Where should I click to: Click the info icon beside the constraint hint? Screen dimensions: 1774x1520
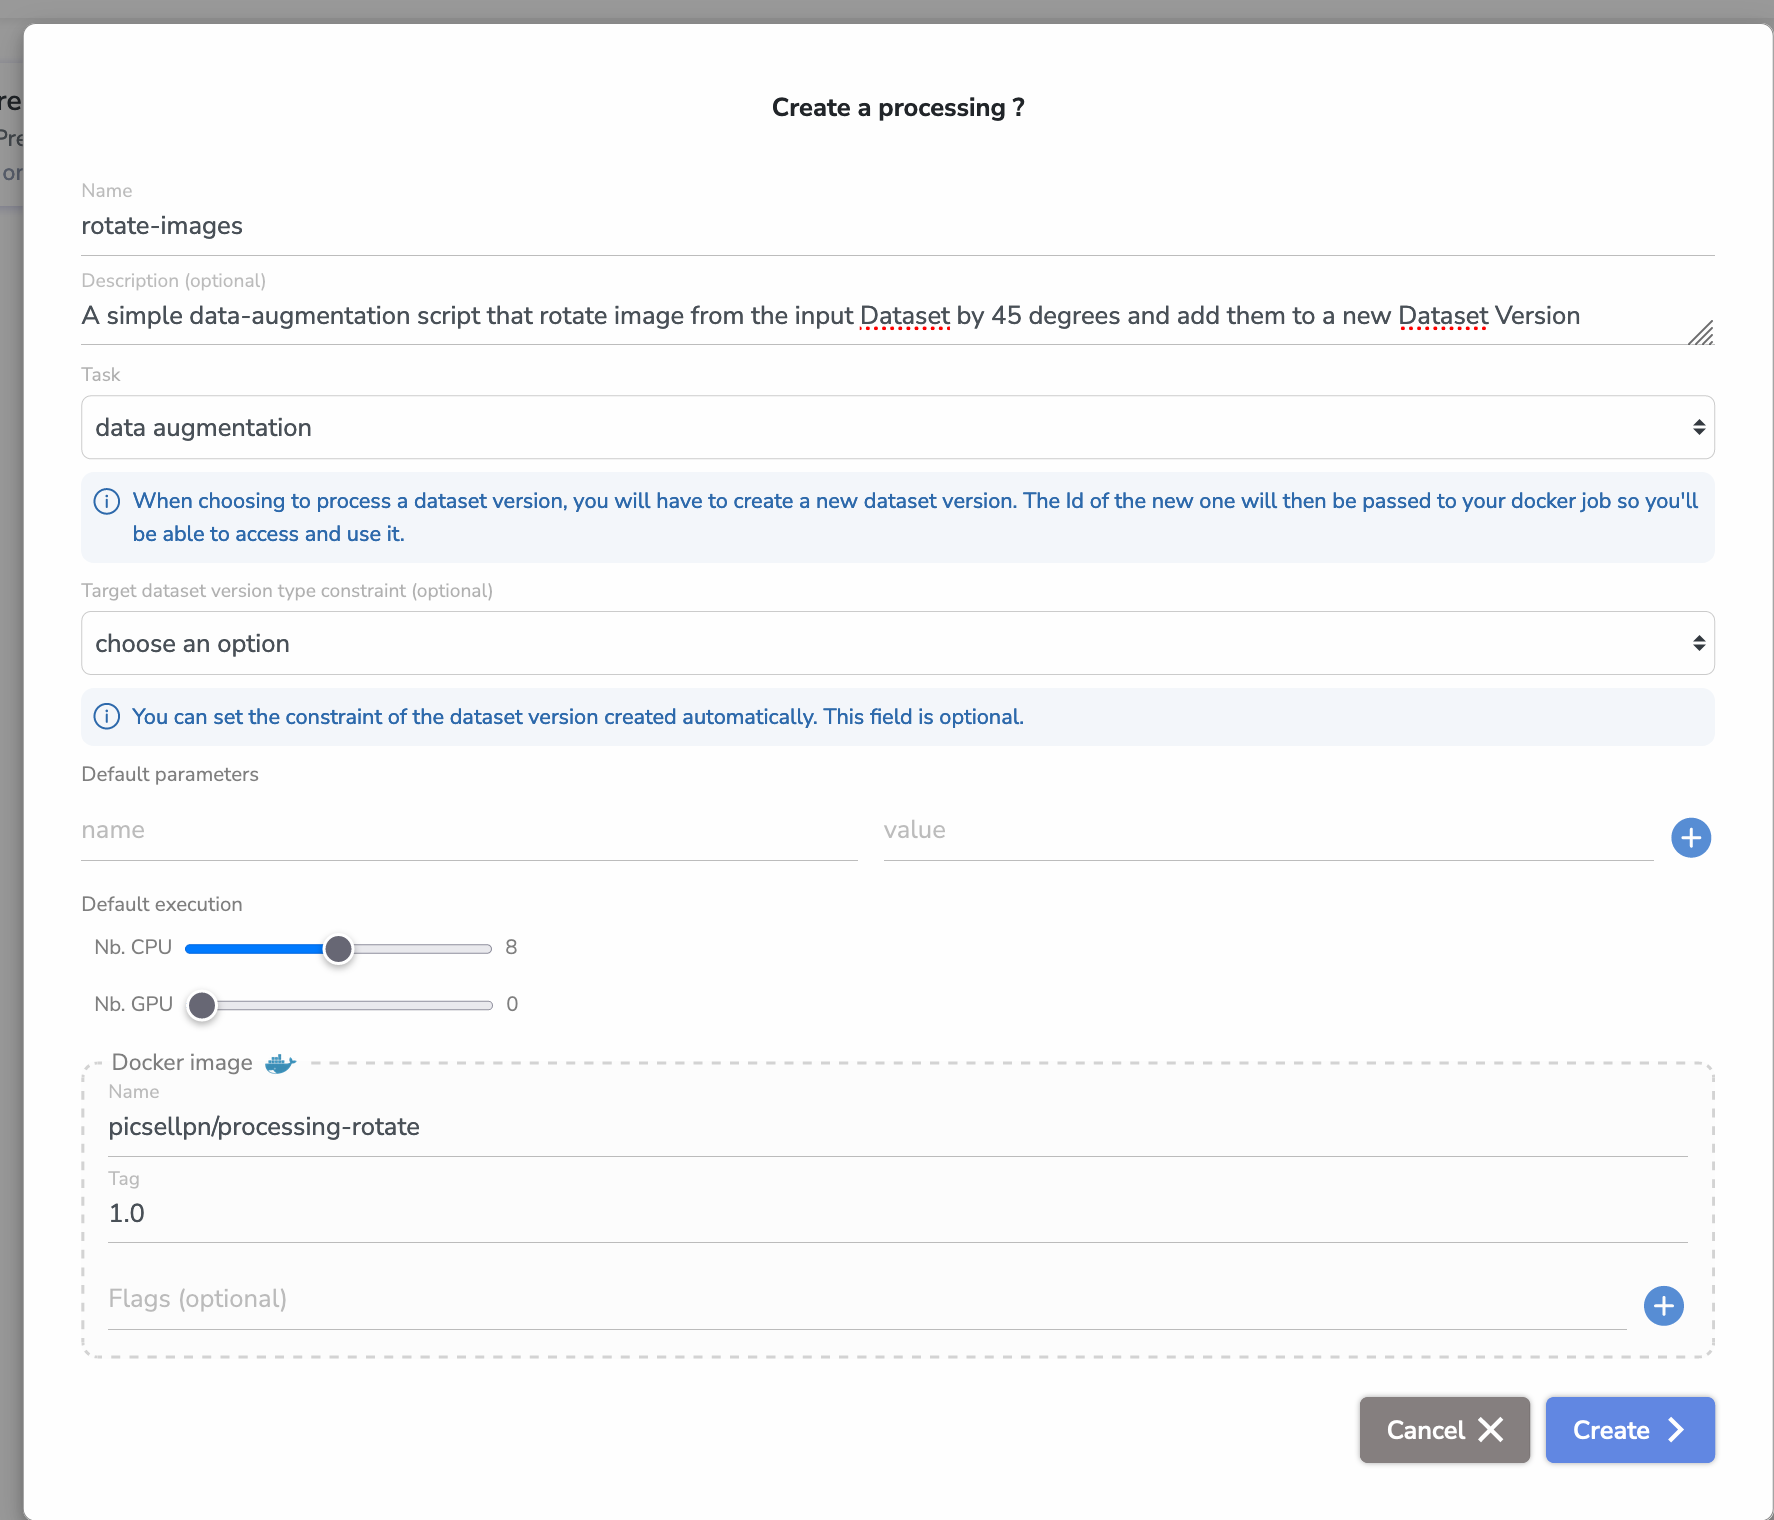click(x=106, y=717)
